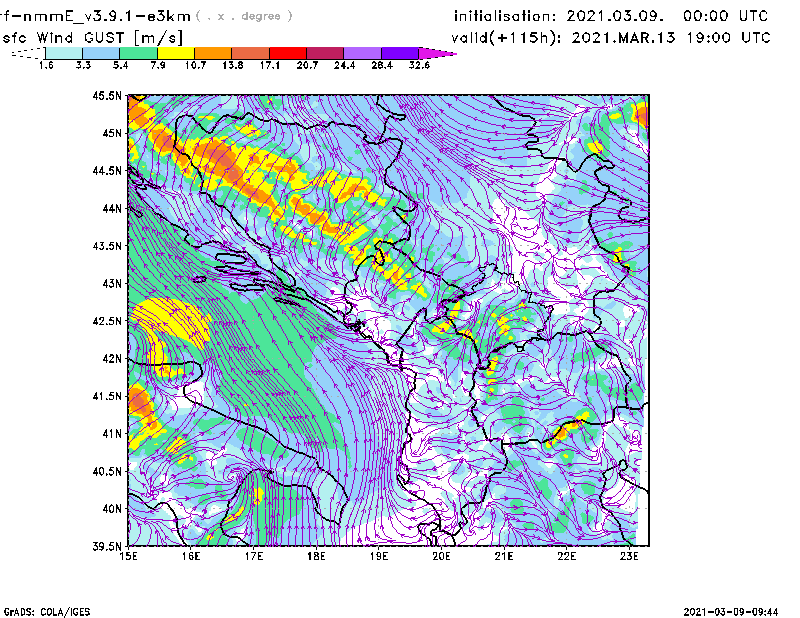Viewport: 800px width, 618px height.
Task: Click the legend value 28.4
Action: (382, 65)
